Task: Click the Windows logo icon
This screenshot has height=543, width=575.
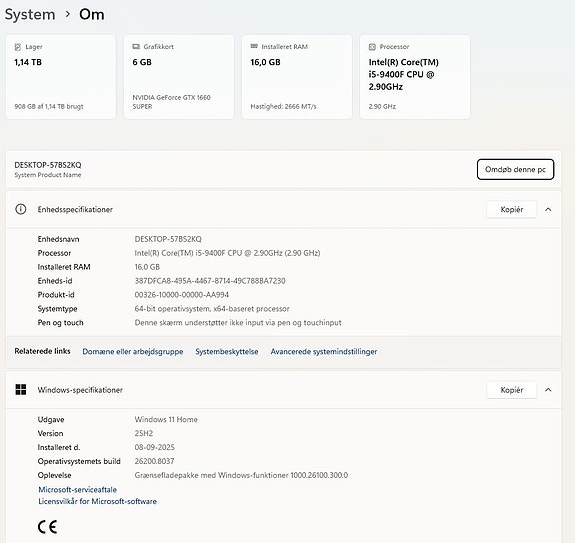Action: [x=21, y=390]
